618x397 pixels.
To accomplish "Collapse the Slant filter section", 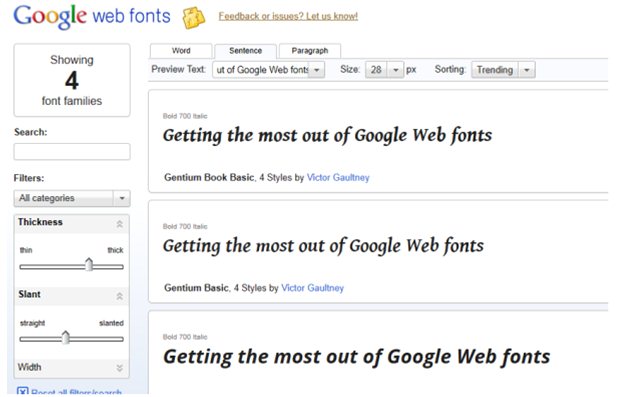I will (120, 296).
